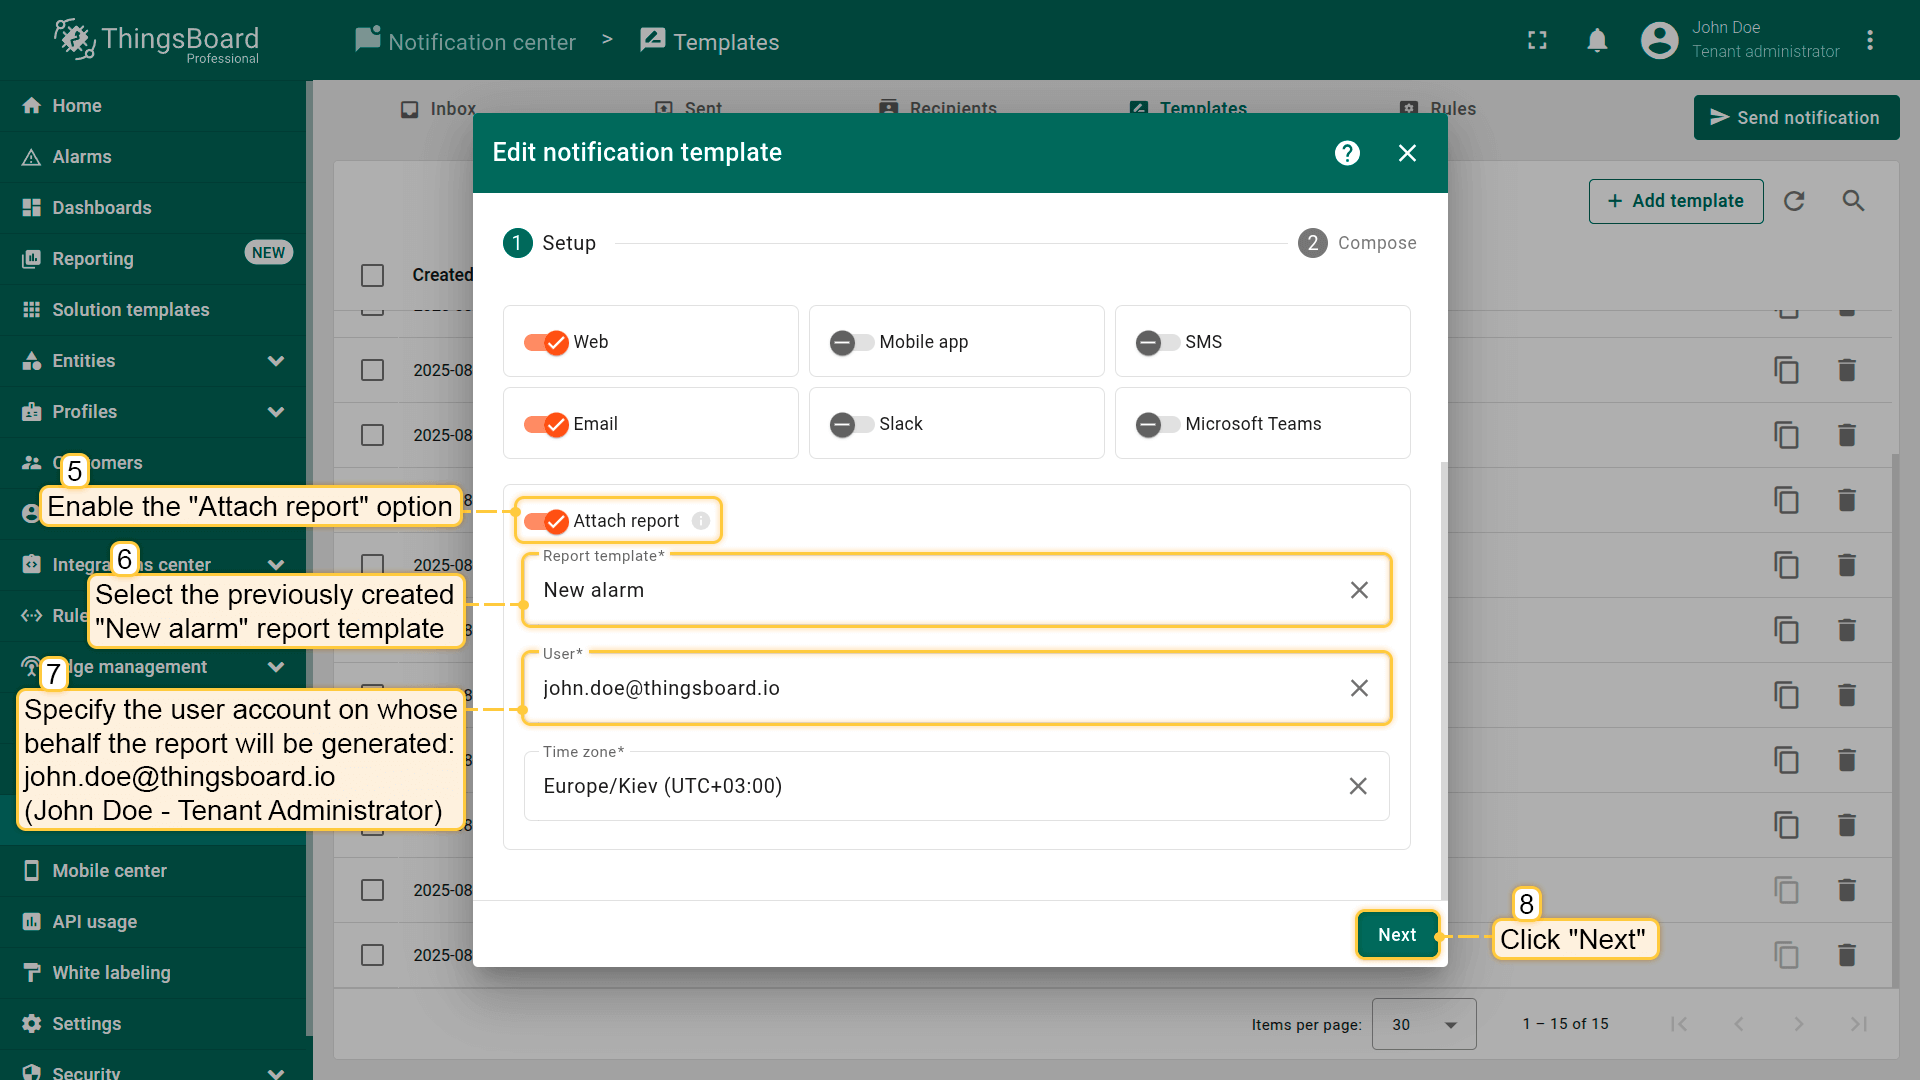The image size is (1920, 1080).
Task: Open the User selection field
Action: click(956, 688)
